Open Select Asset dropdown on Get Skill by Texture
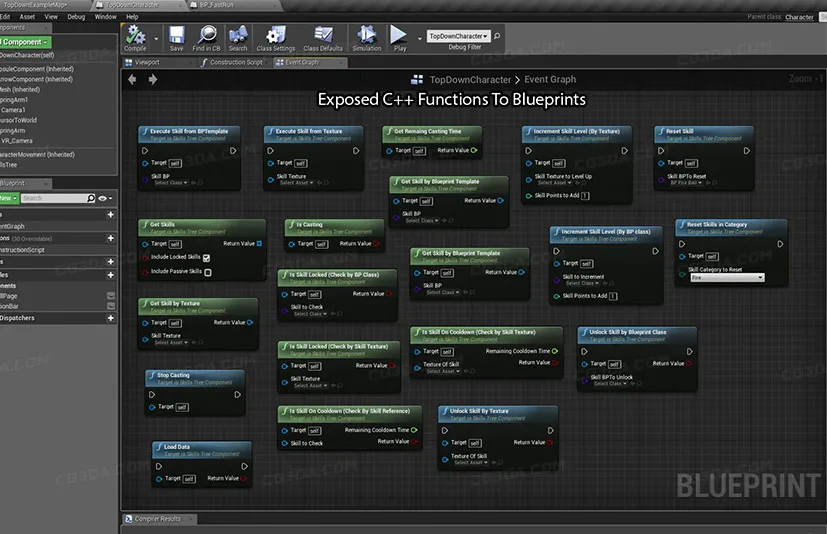The width and height of the screenshot is (827, 534). pyautogui.click(x=171, y=342)
